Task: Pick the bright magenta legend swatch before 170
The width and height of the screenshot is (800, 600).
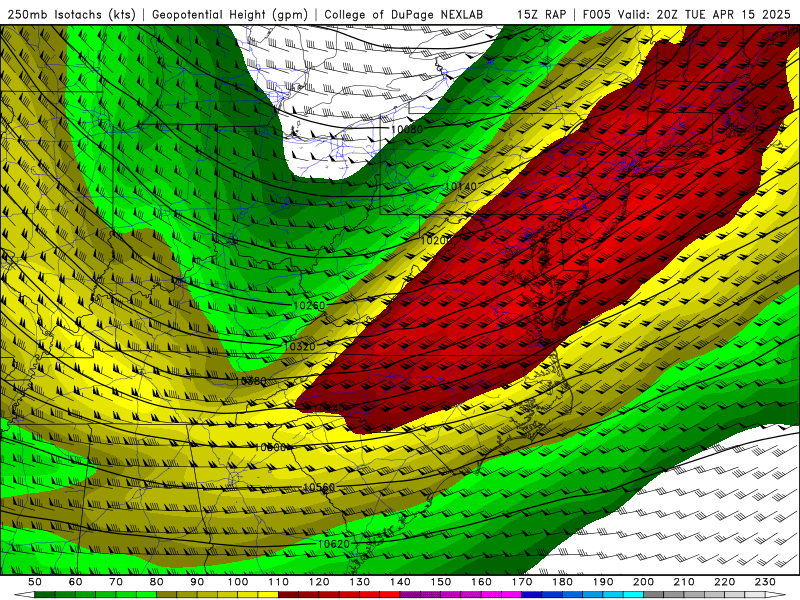Action: [x=511, y=595]
